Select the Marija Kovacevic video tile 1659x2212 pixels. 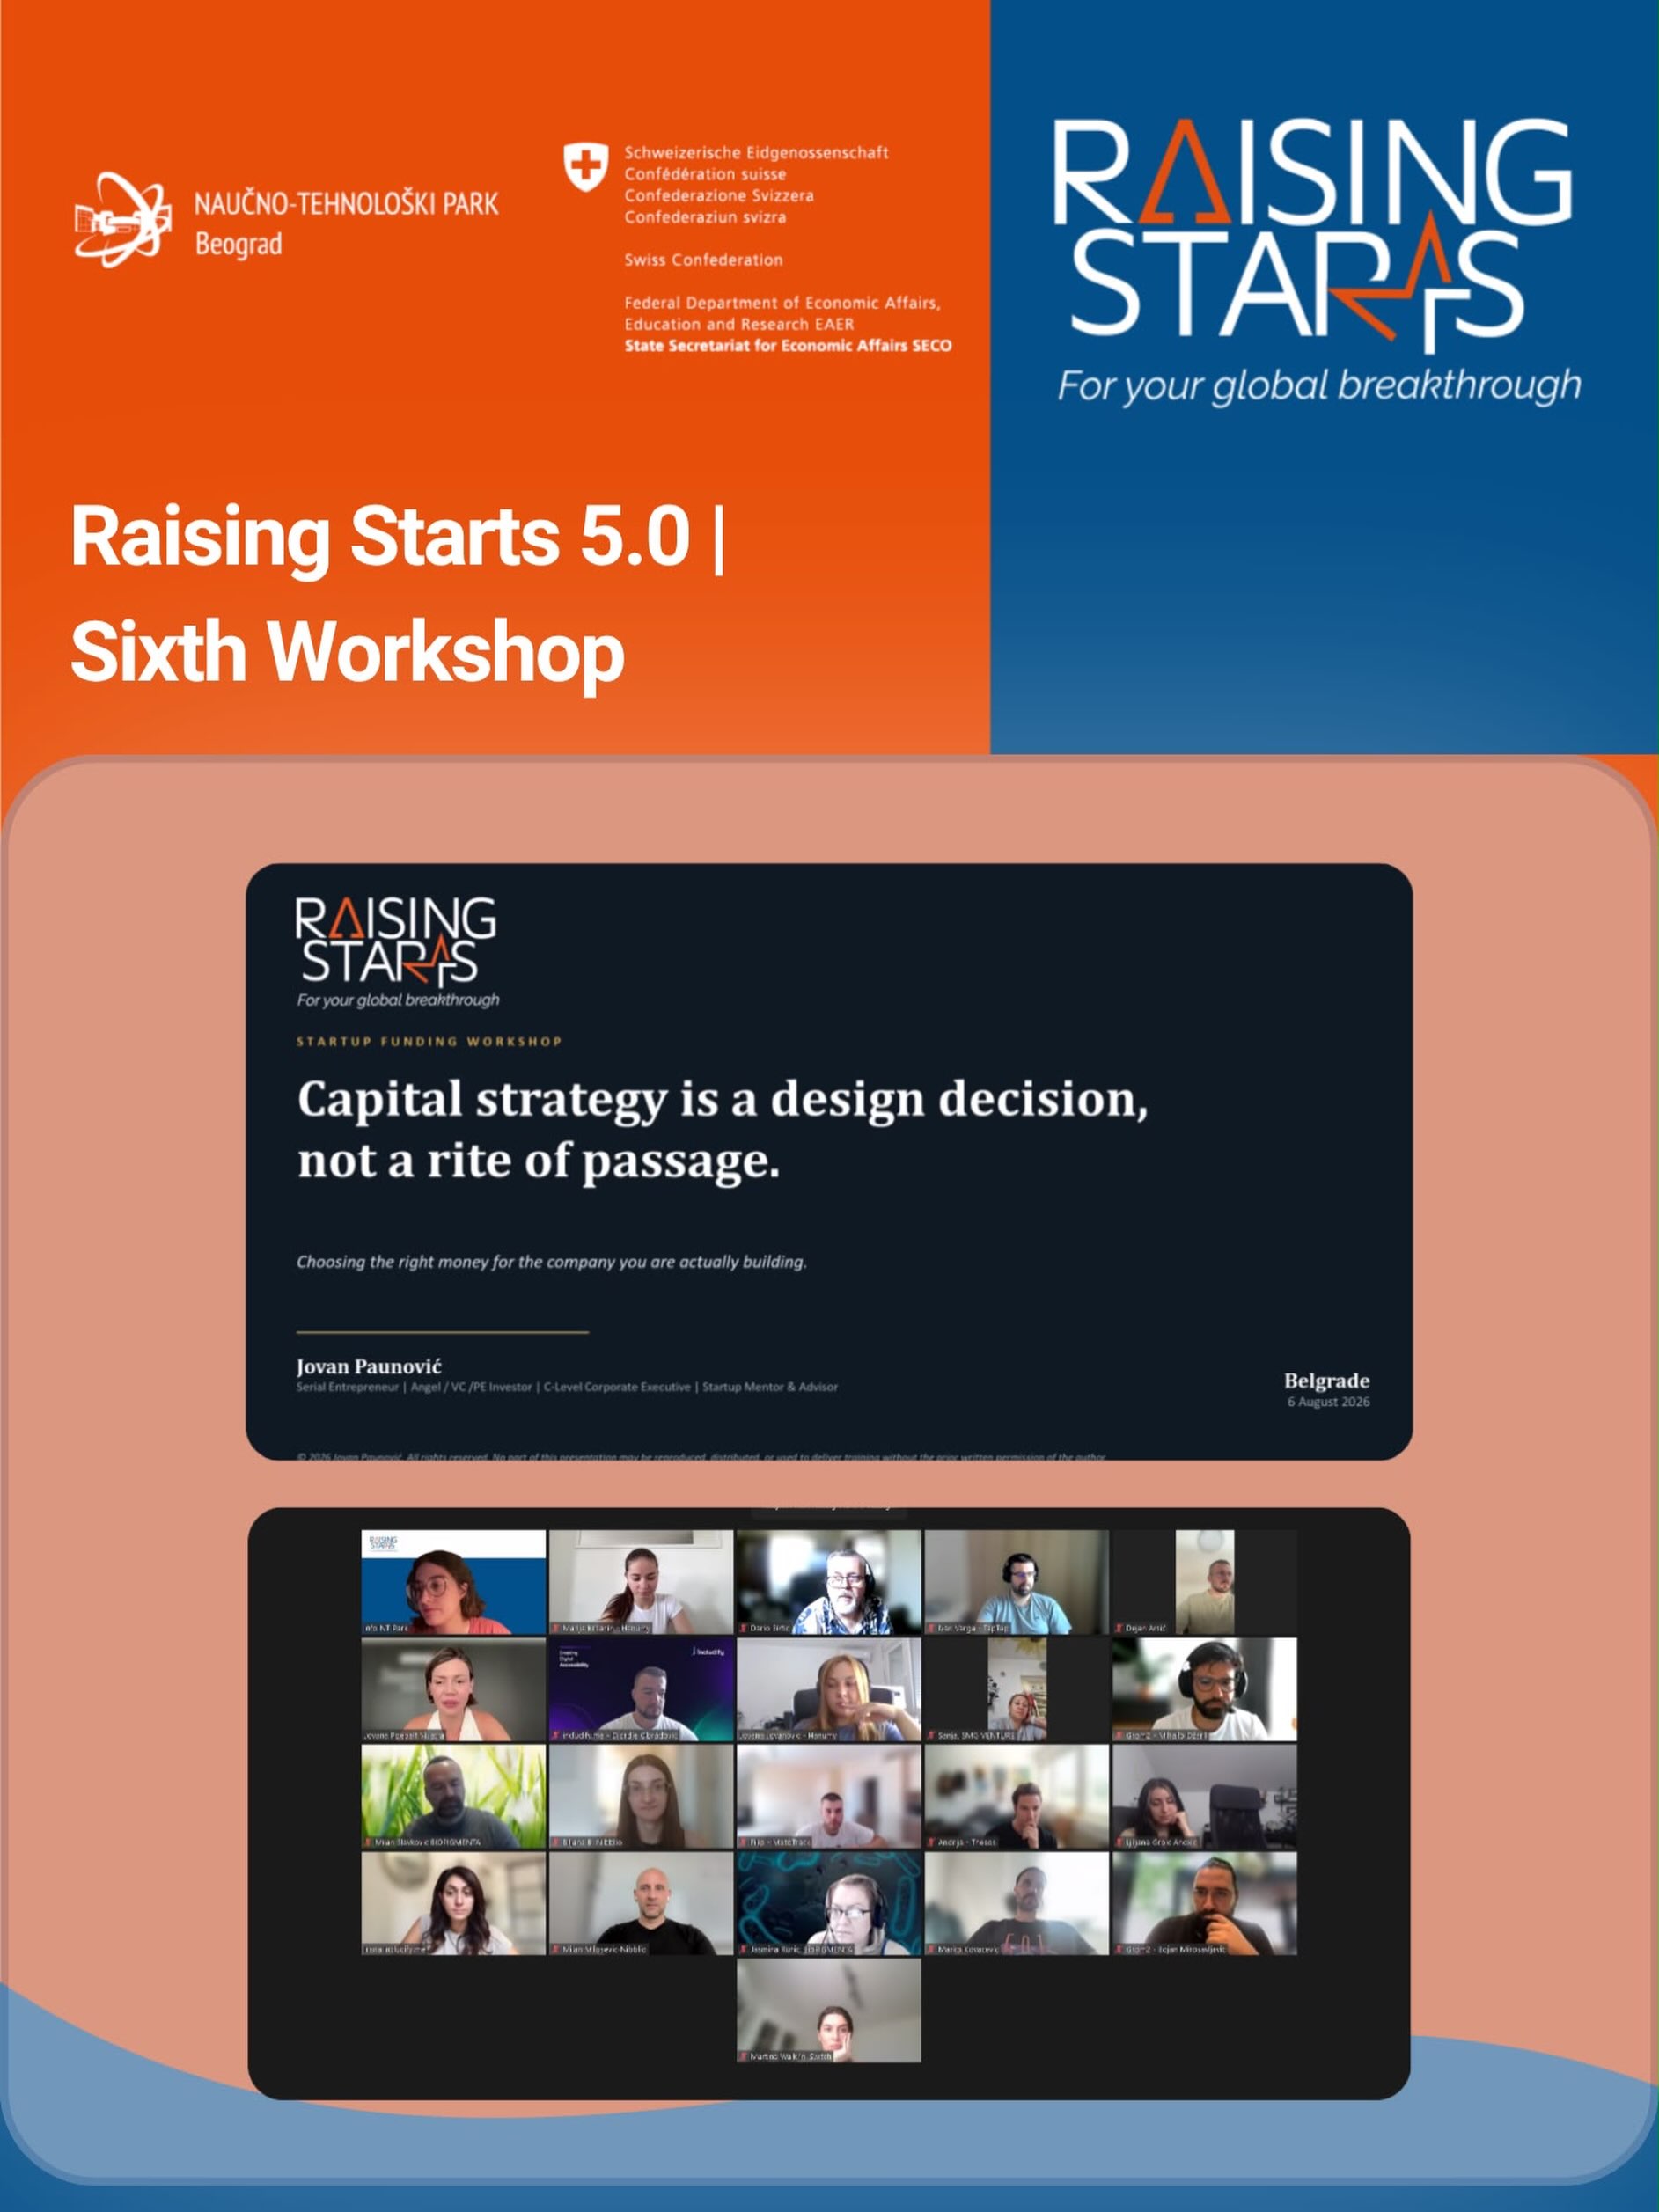coord(1016,1903)
